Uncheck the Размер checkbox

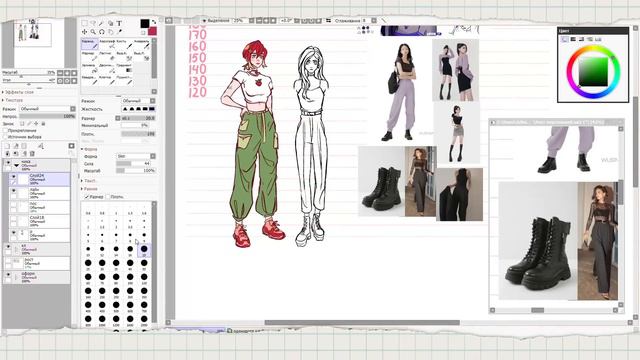point(86,197)
